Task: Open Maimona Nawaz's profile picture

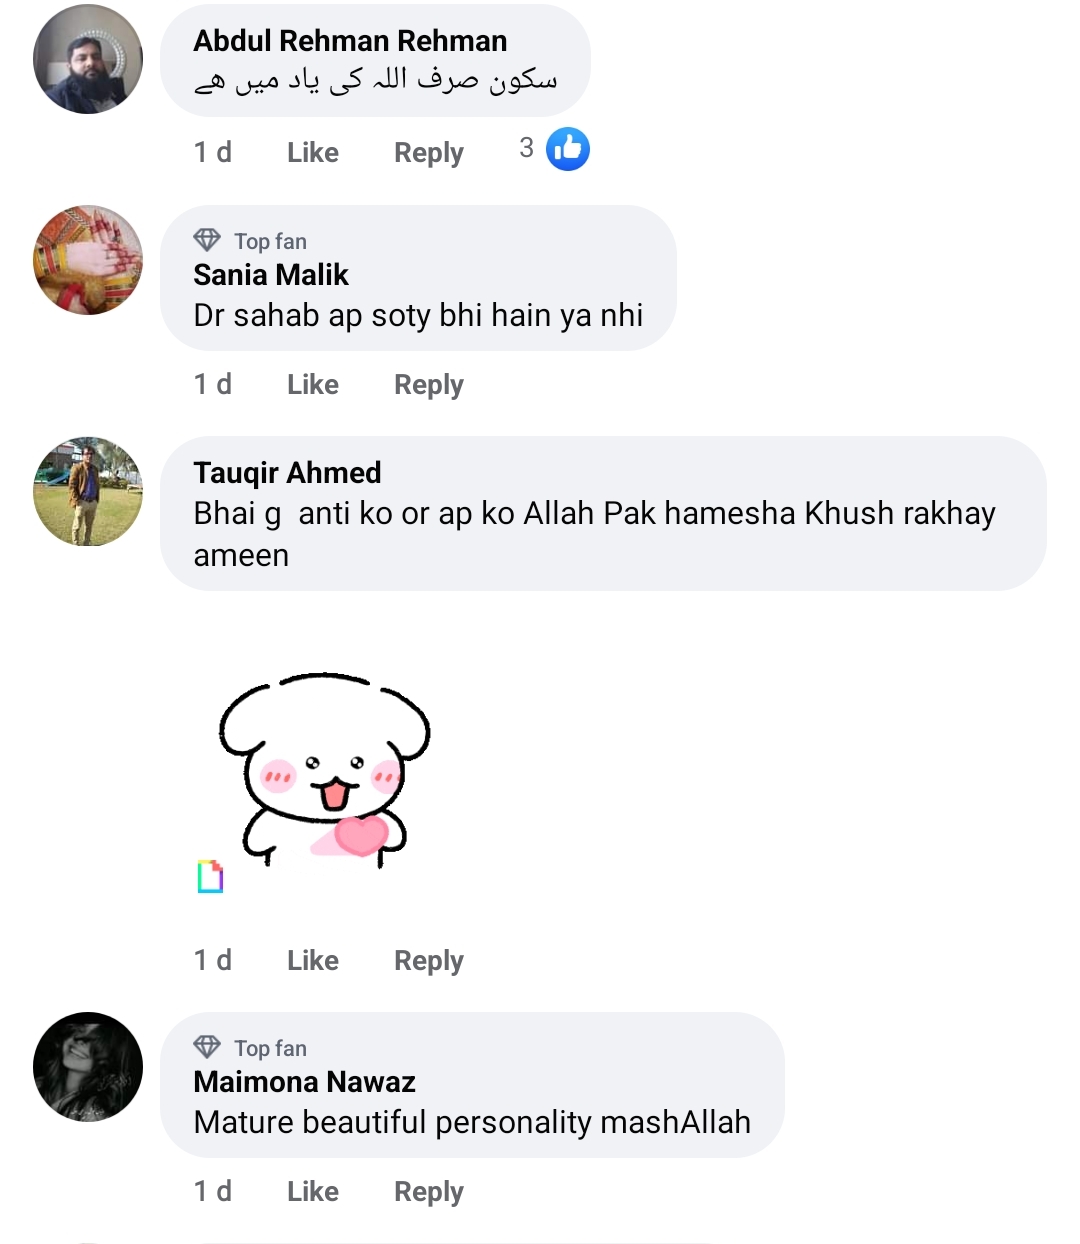Action: (x=88, y=1067)
